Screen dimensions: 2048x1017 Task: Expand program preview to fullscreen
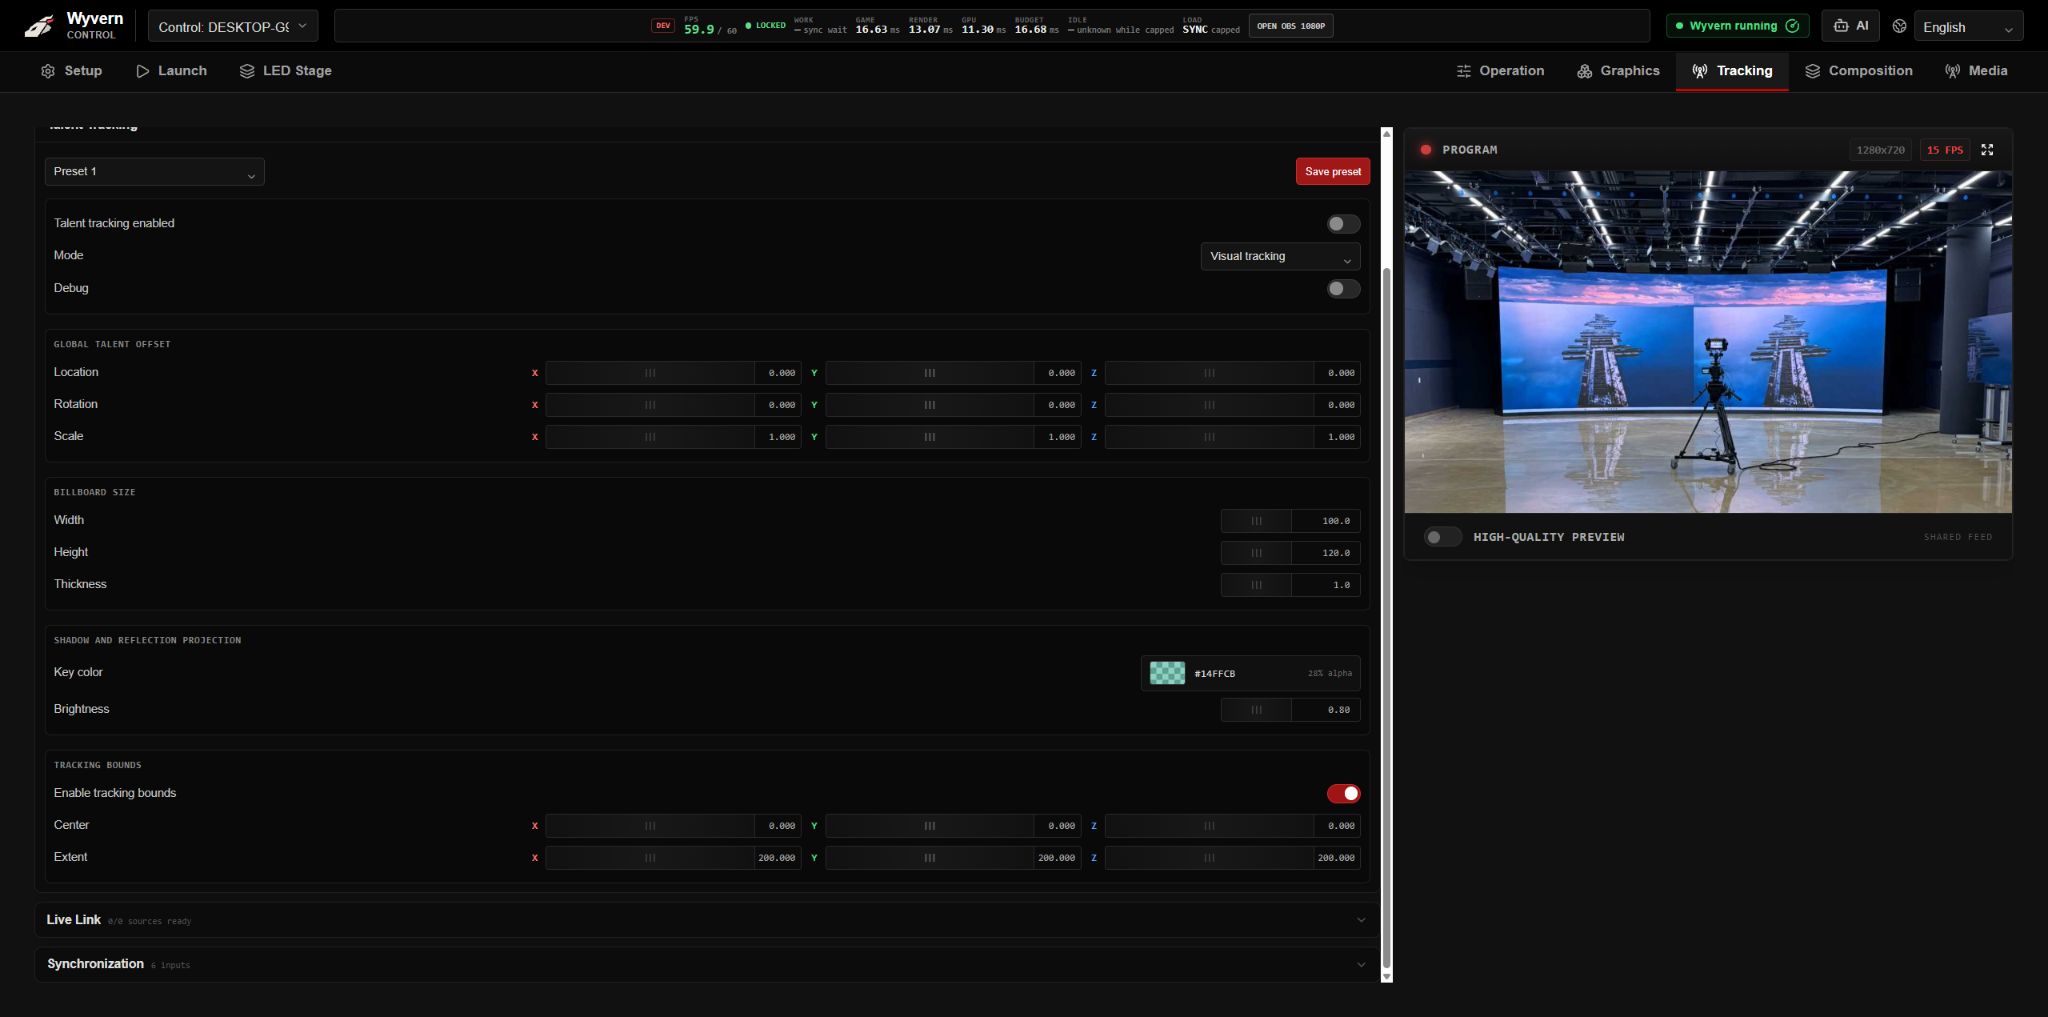coord(1987,150)
